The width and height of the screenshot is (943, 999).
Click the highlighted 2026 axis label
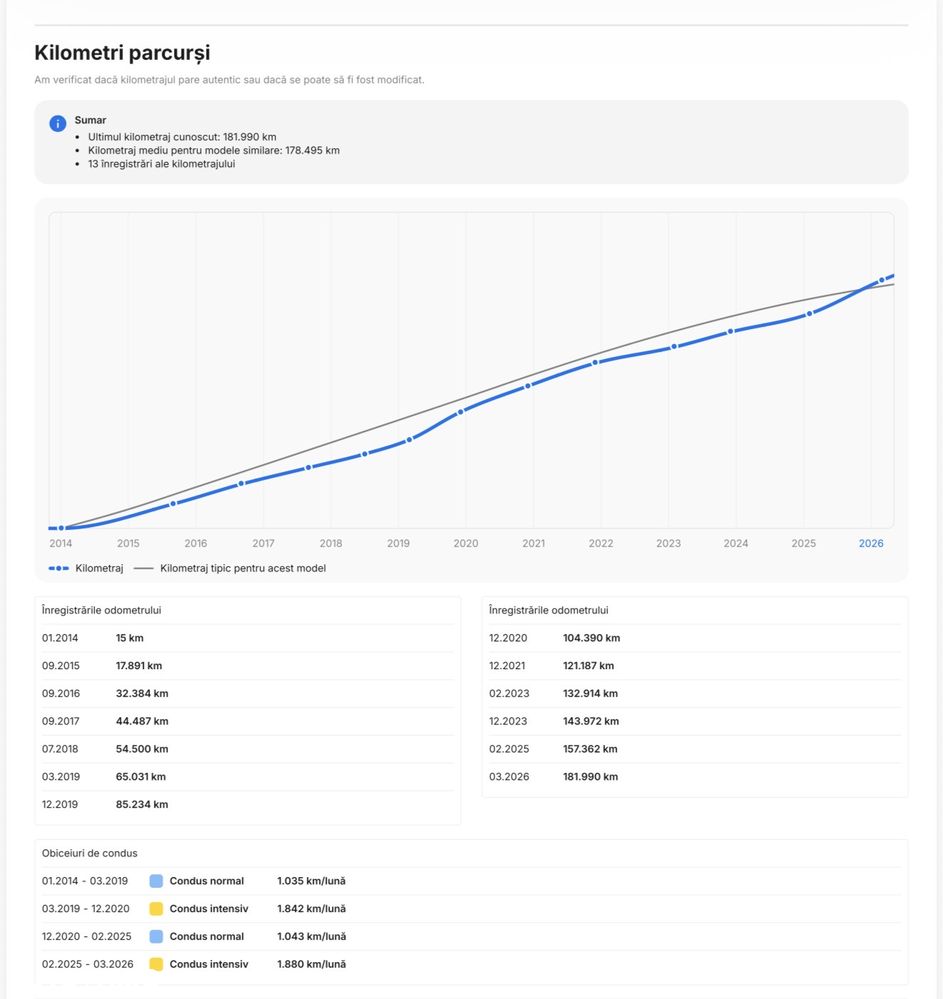pyautogui.click(x=871, y=544)
